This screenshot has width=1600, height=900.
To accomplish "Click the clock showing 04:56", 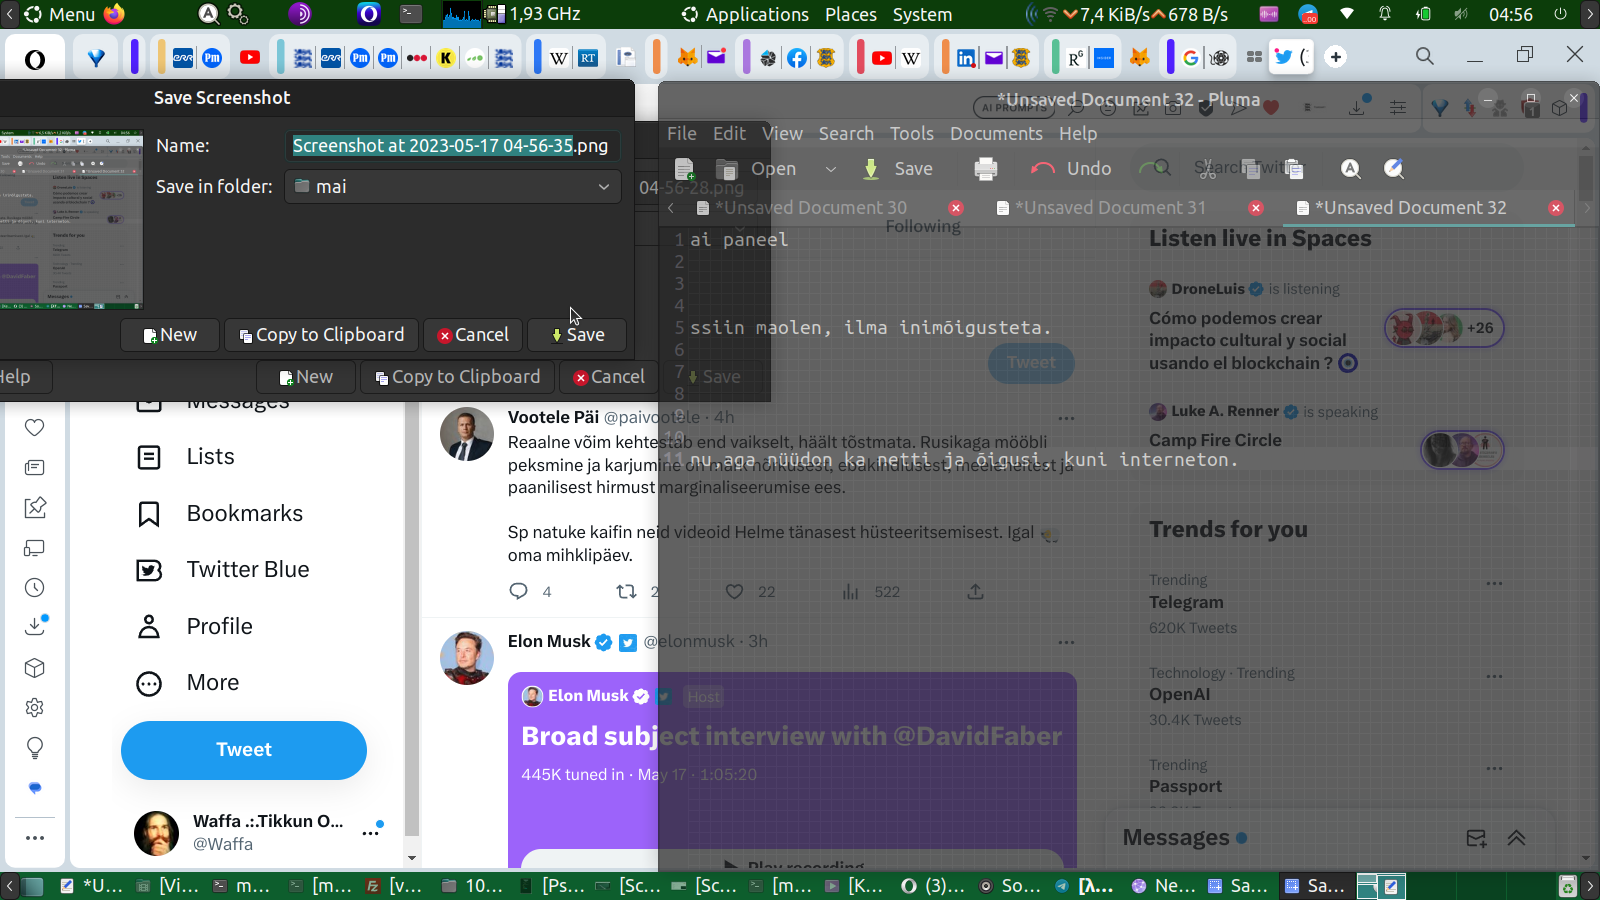I will (1511, 14).
